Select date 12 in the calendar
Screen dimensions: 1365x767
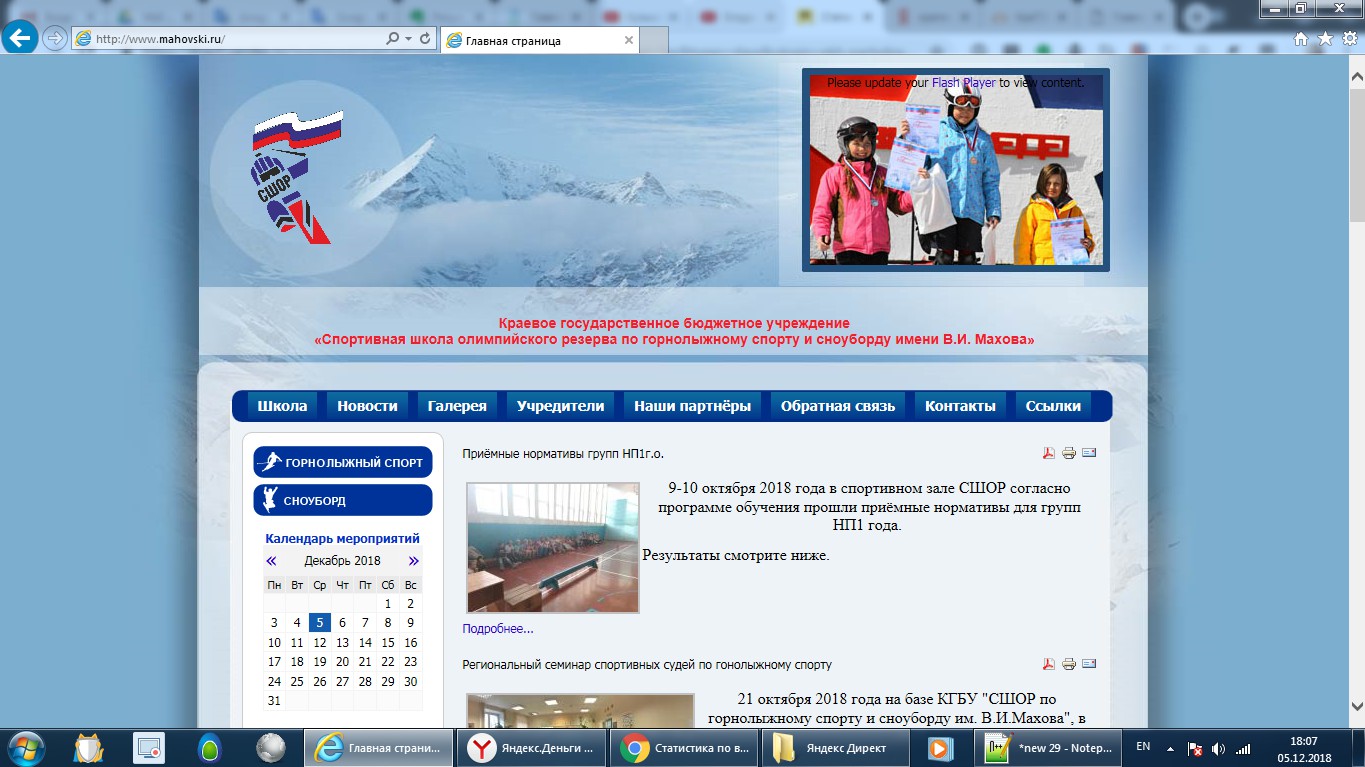pos(320,643)
